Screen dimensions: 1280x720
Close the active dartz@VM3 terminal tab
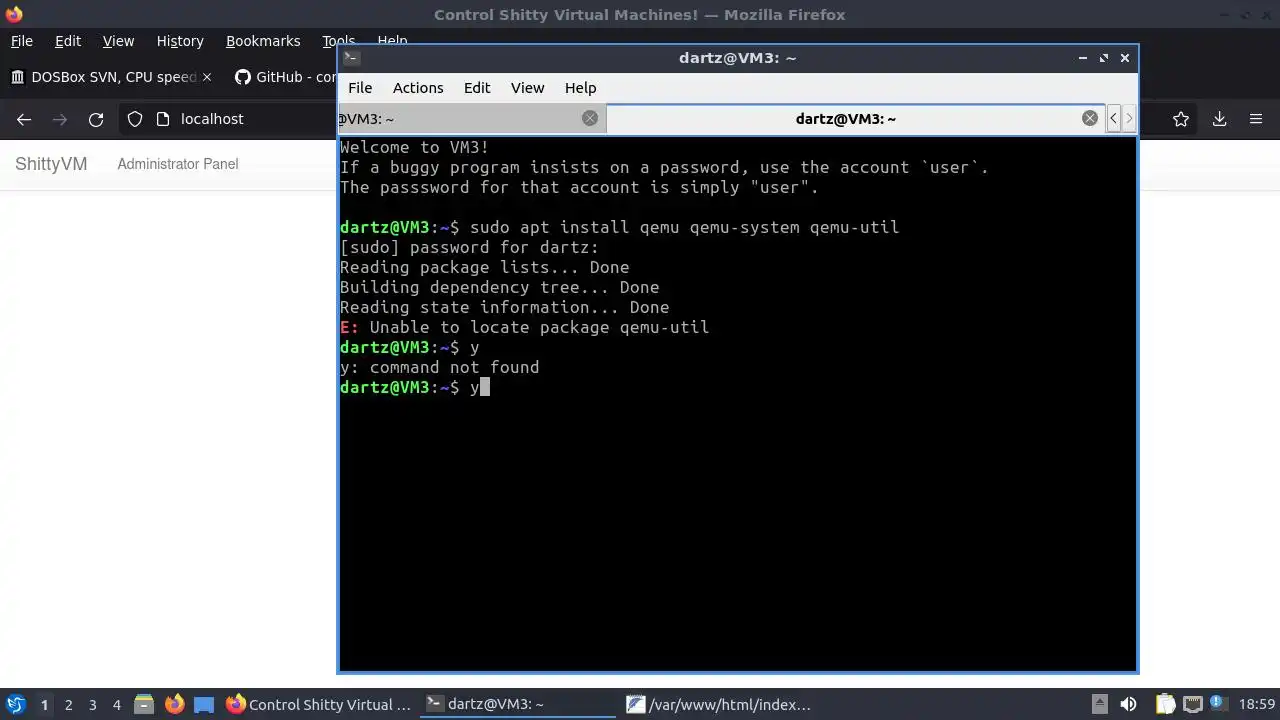[1090, 118]
